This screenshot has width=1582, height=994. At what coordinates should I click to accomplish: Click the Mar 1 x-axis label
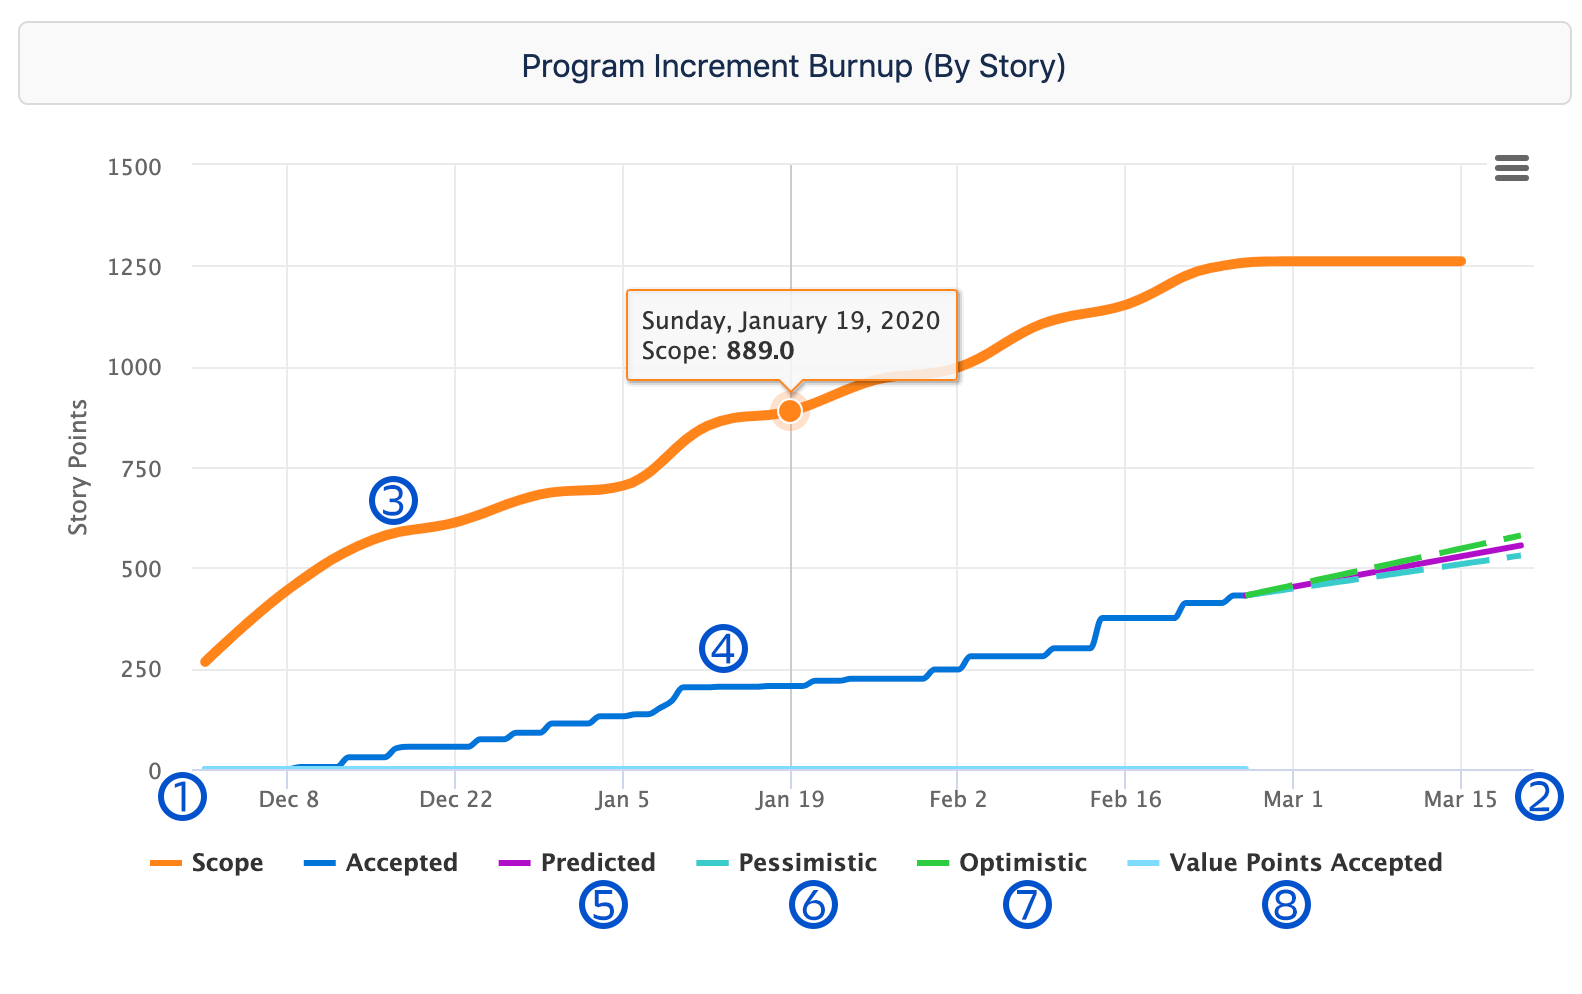[1293, 799]
